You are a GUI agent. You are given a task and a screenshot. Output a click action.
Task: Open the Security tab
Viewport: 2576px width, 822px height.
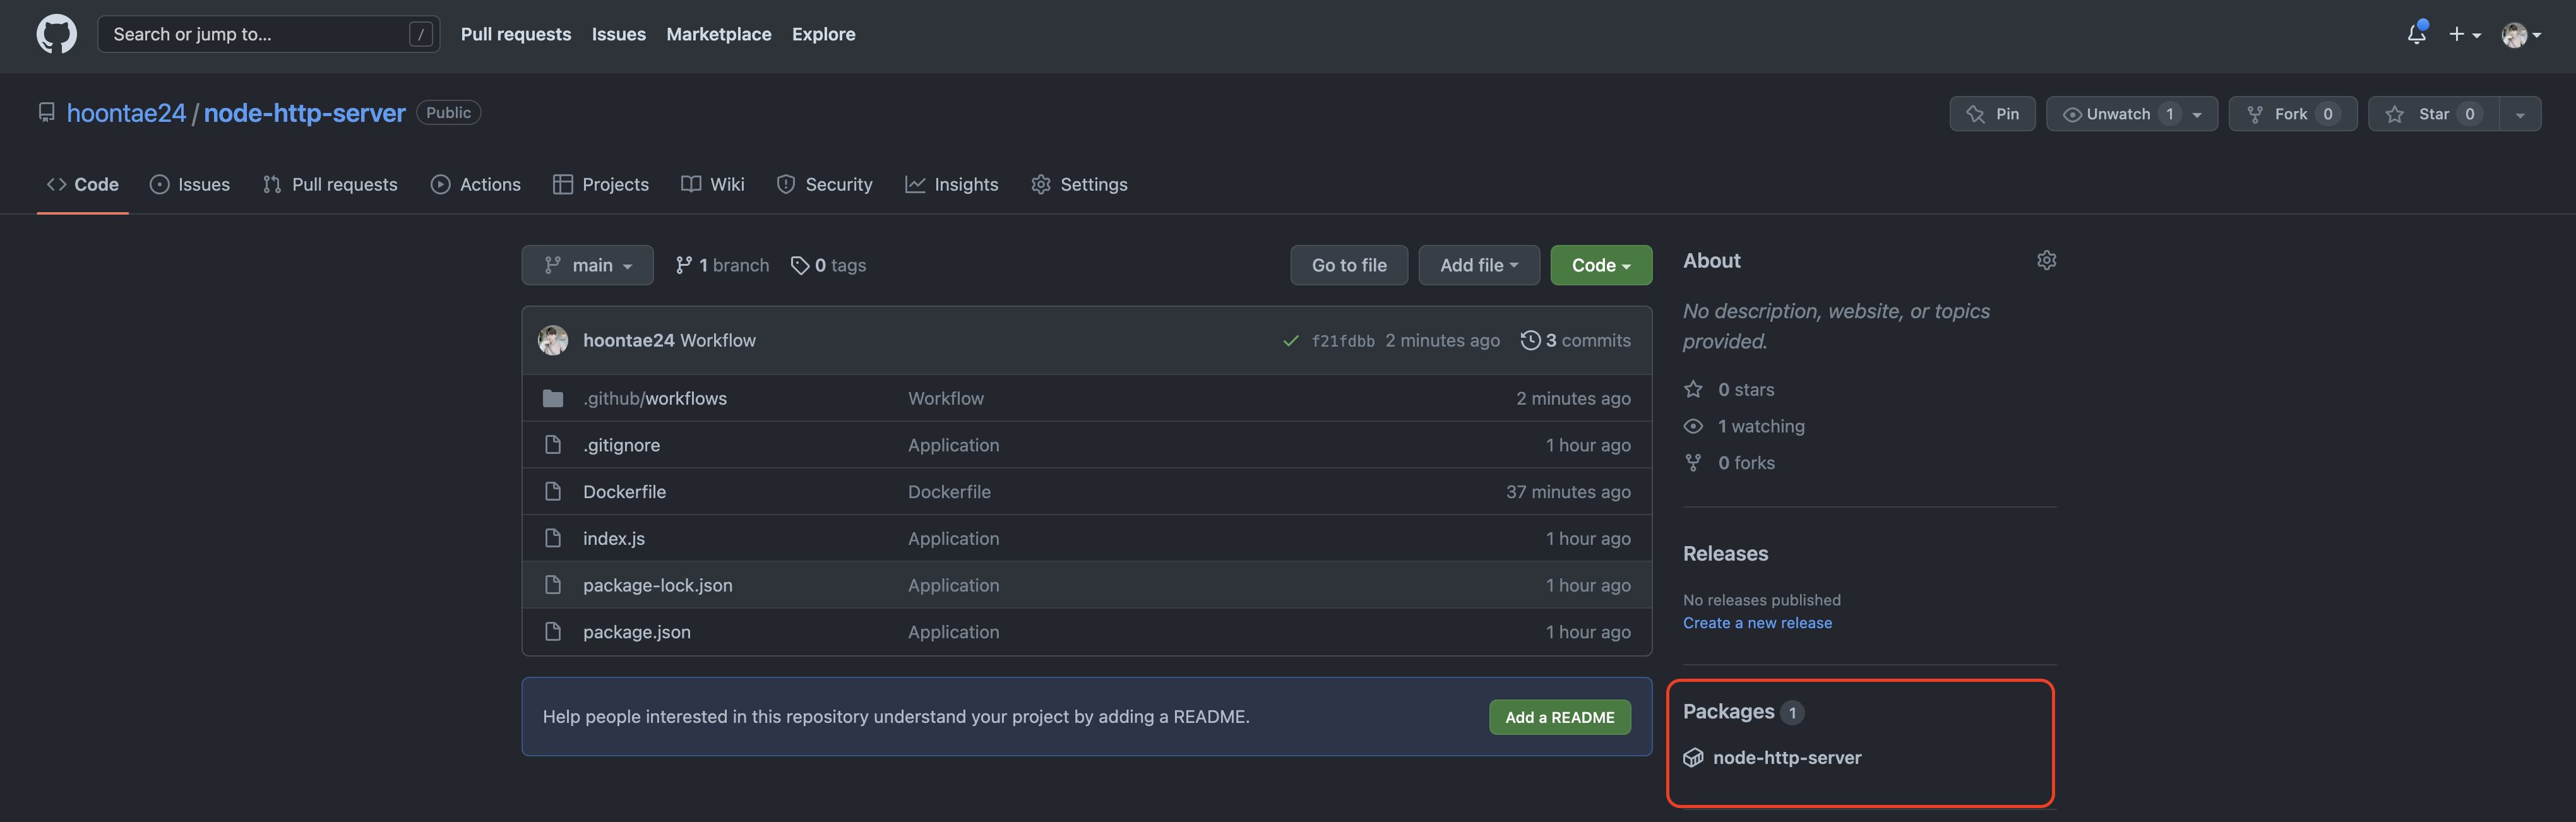coord(825,184)
